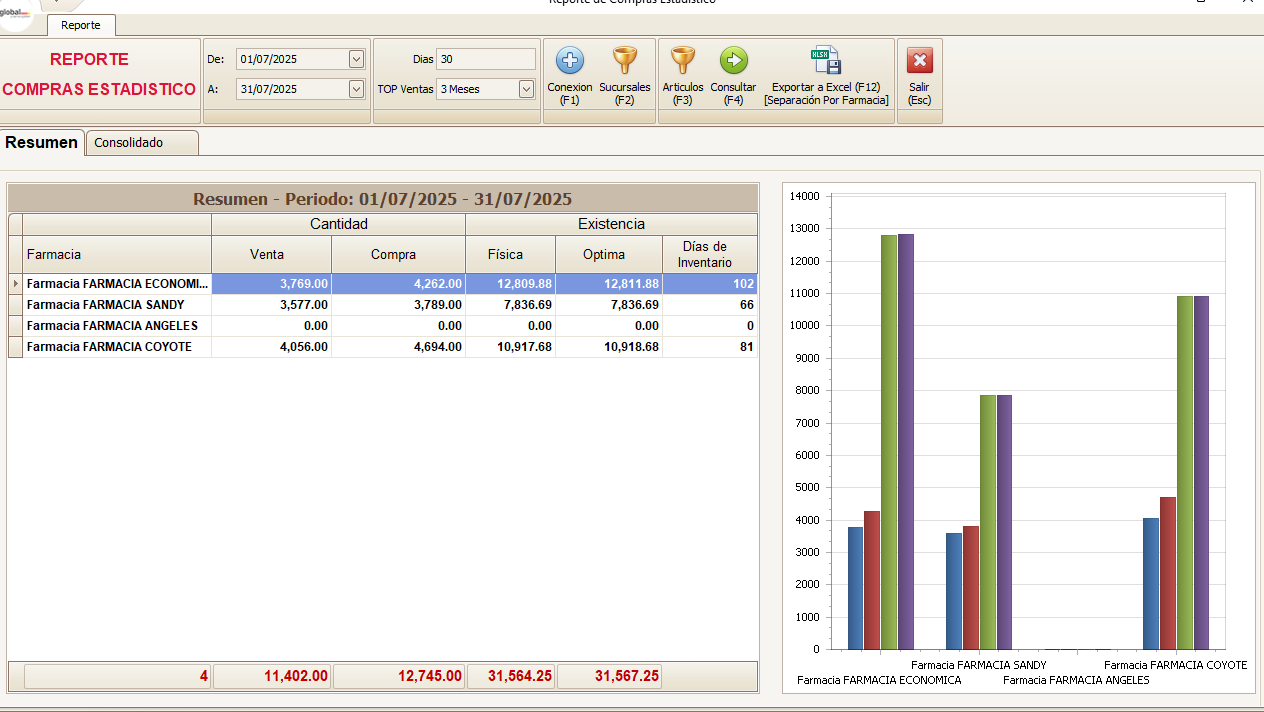Click the green bar for Farmacia ECONOMICA
Screen dimensions: 1264x712
coord(888,440)
